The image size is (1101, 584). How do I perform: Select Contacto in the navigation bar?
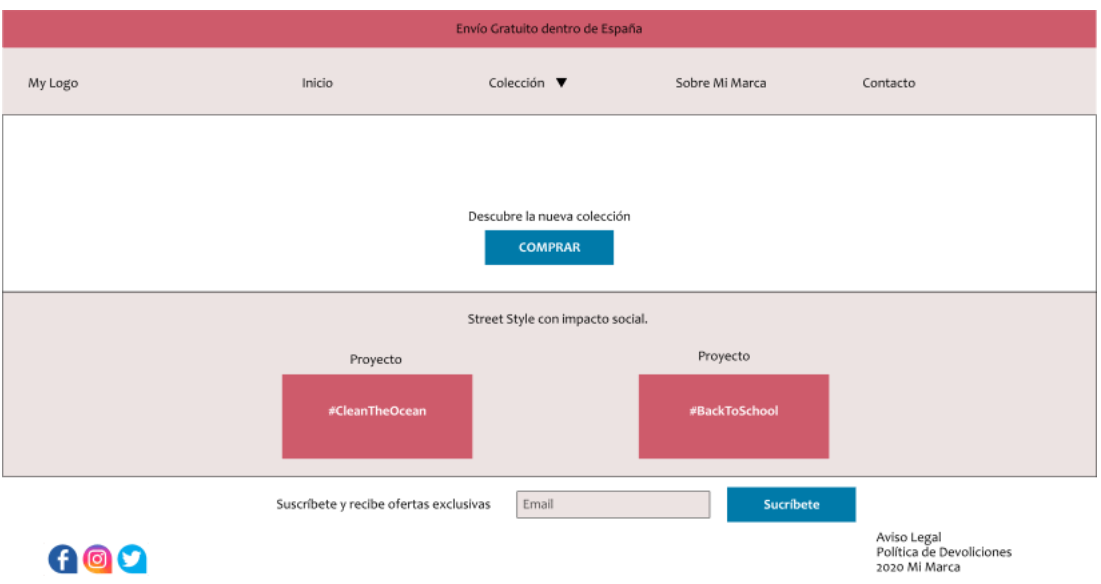[888, 83]
